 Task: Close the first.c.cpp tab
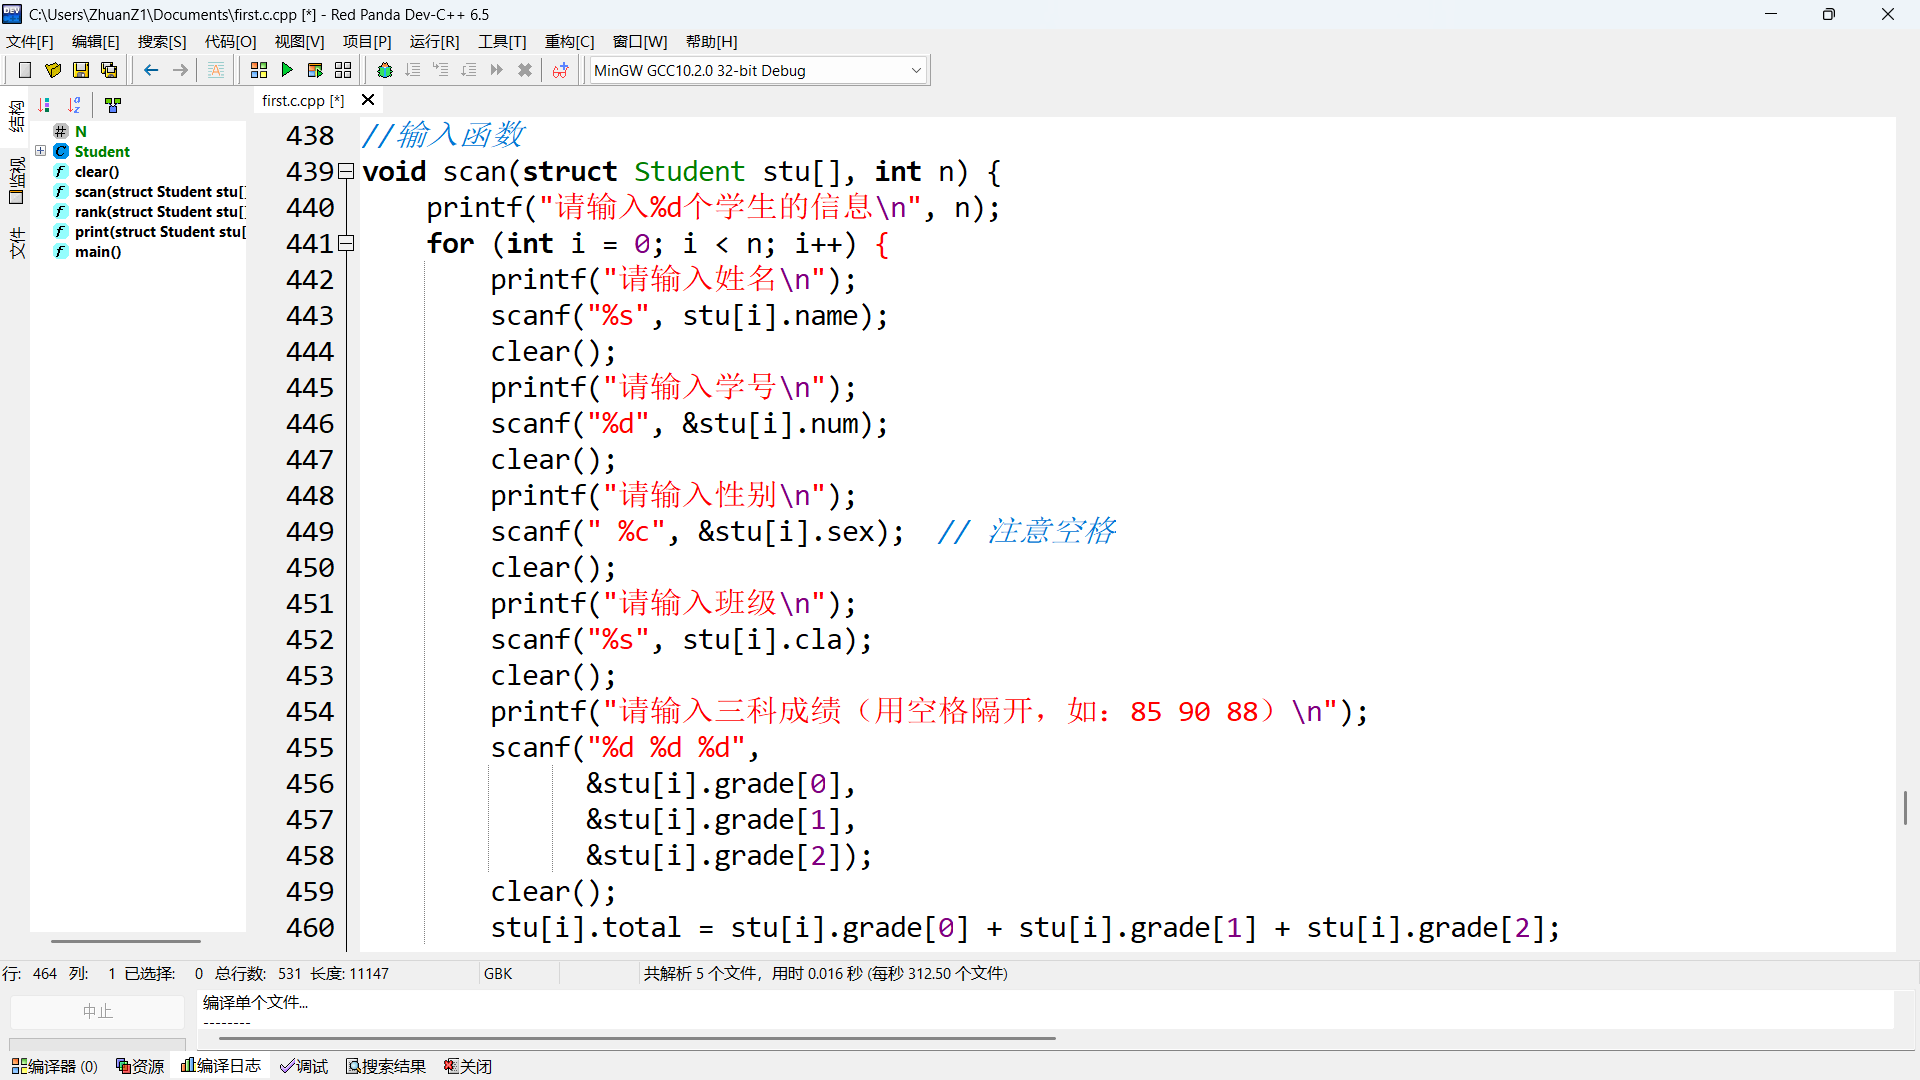368,100
